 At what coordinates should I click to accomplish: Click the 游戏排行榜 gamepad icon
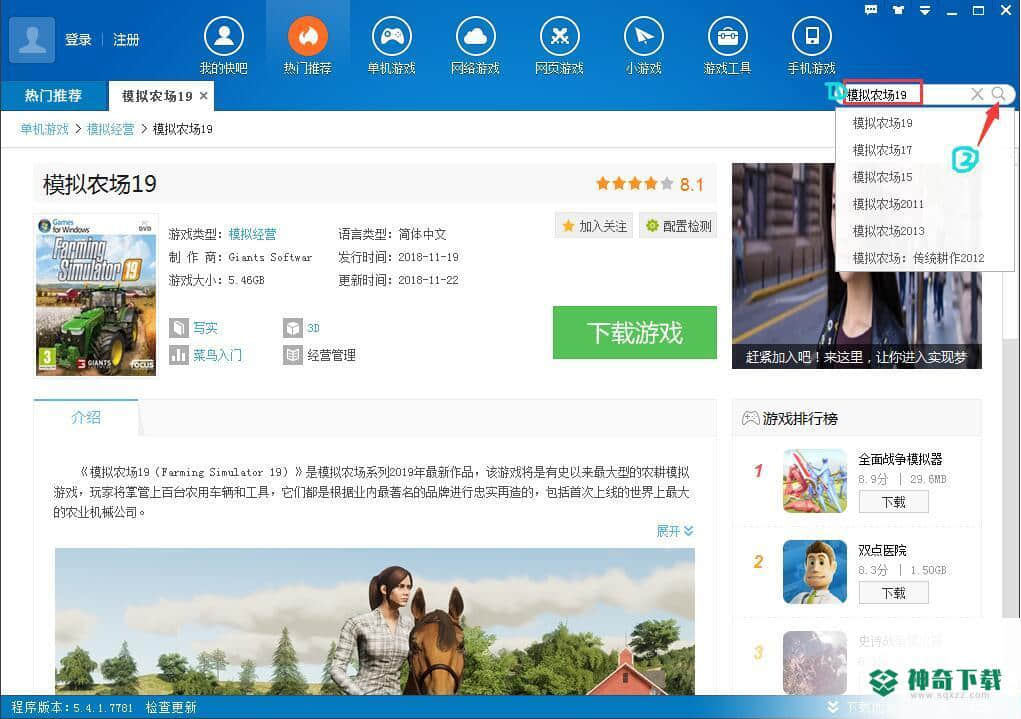point(751,418)
